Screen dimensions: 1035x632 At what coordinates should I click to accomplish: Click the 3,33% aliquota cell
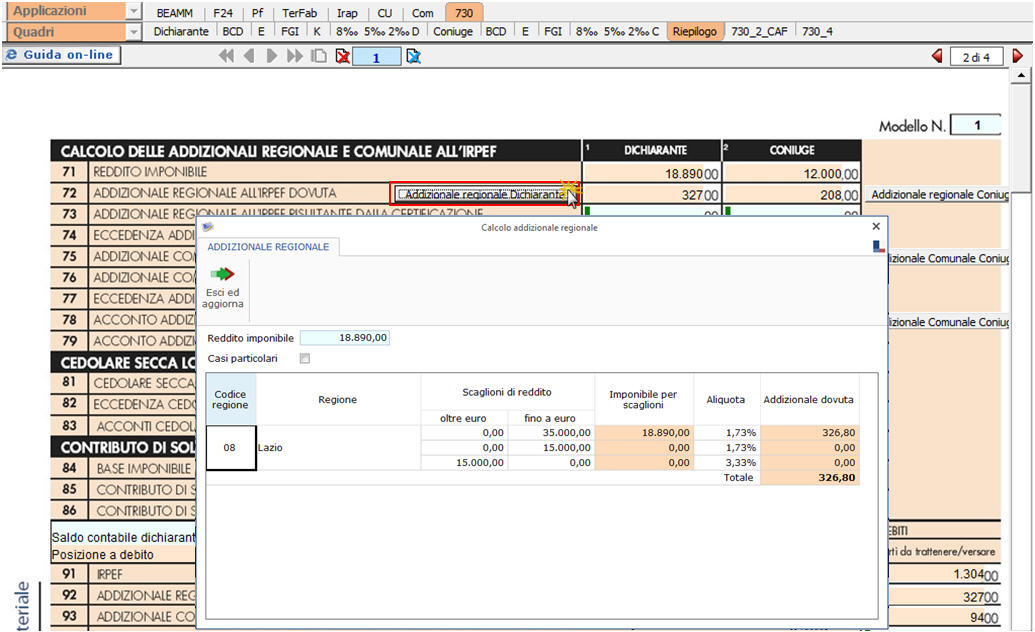(x=727, y=462)
